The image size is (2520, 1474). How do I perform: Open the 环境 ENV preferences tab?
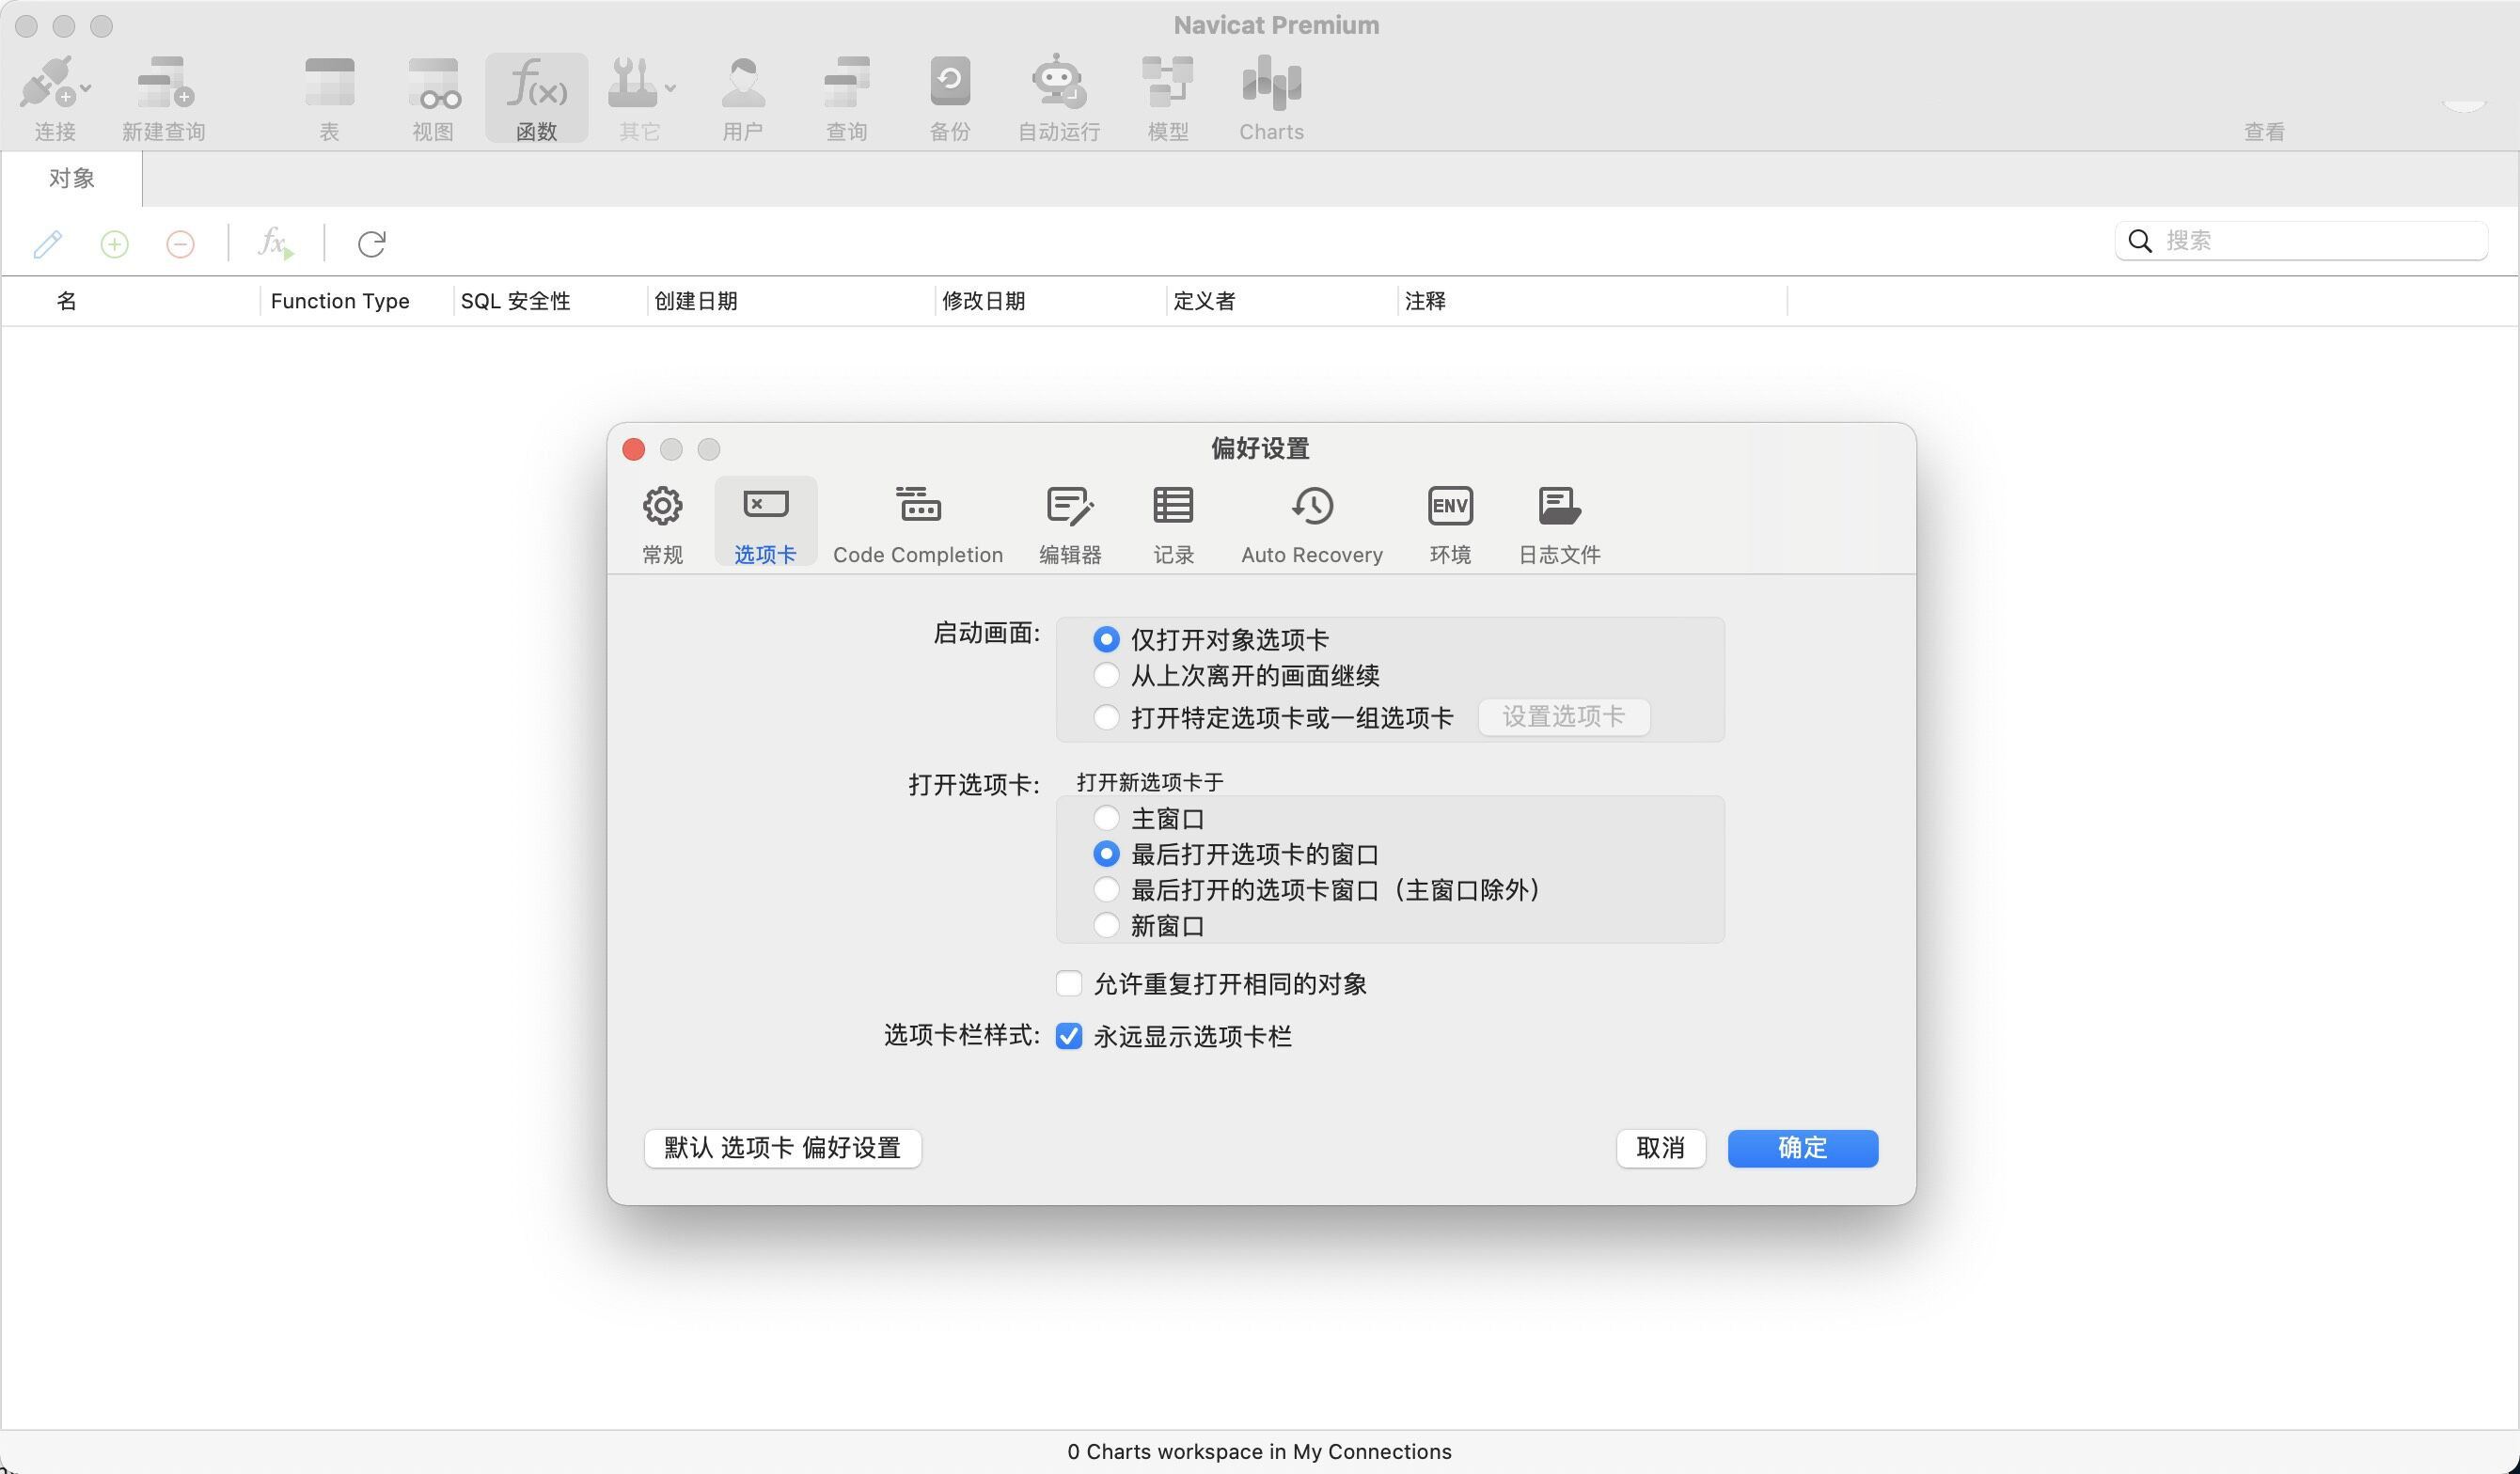(x=1450, y=525)
